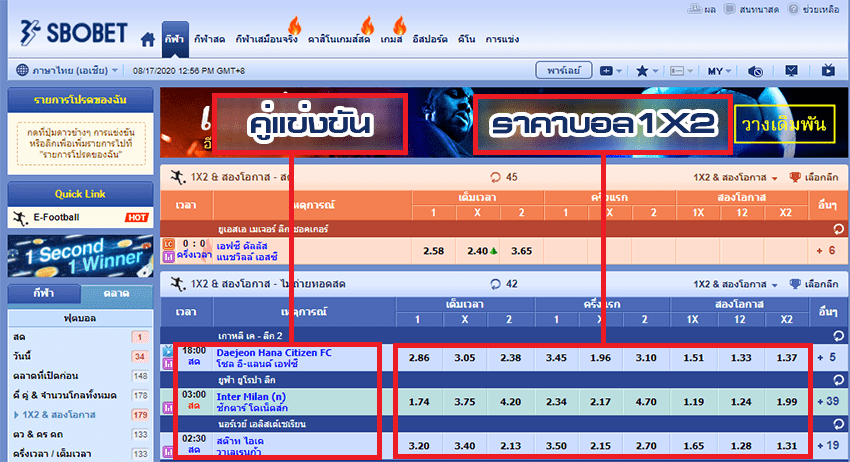This screenshot has height=462, width=850.
Task: Expand more markets + 19 for the Norway match
Action: pos(828,445)
